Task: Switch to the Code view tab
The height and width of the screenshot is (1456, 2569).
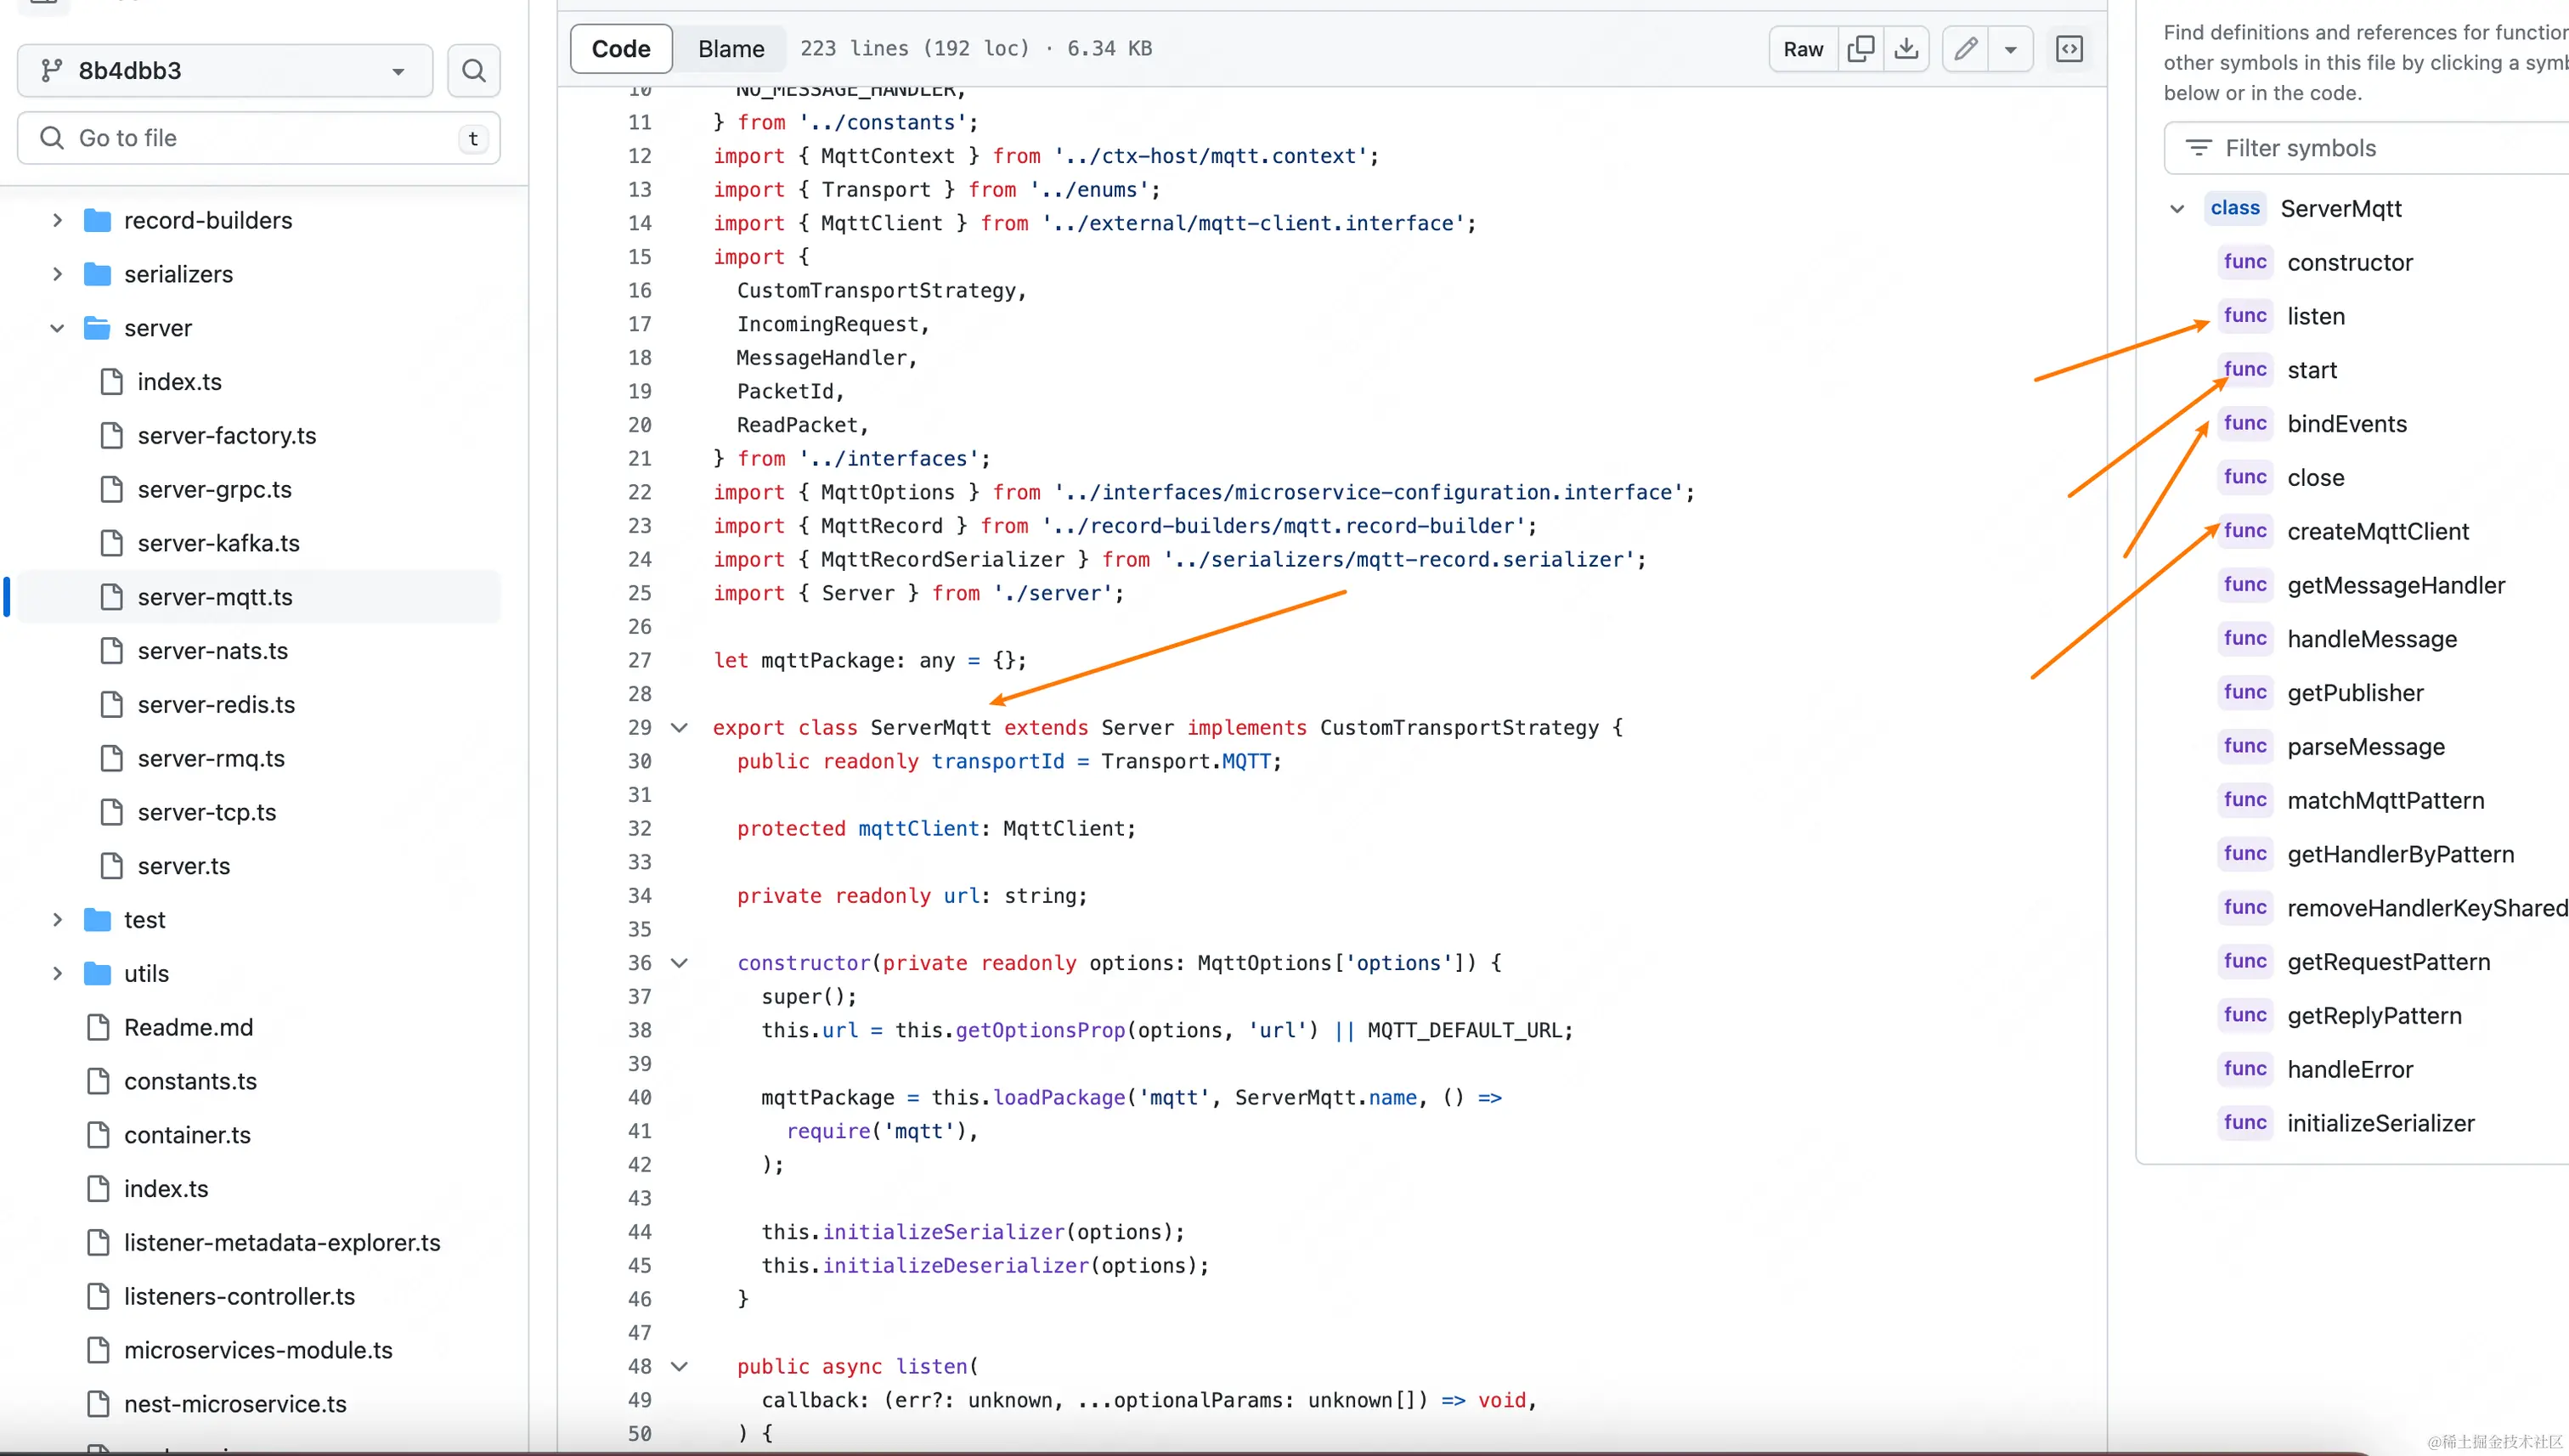Action: (621, 49)
